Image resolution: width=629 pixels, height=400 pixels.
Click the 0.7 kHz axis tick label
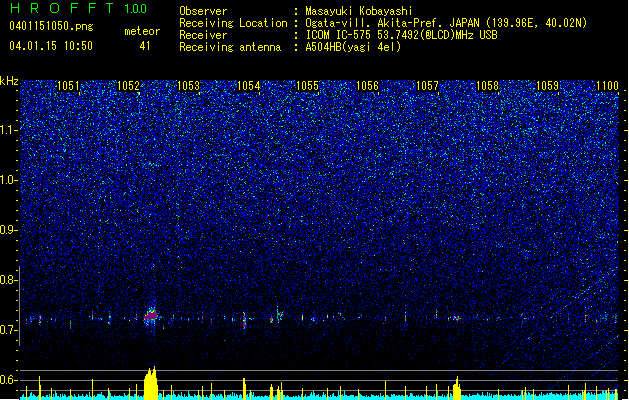[9, 330]
